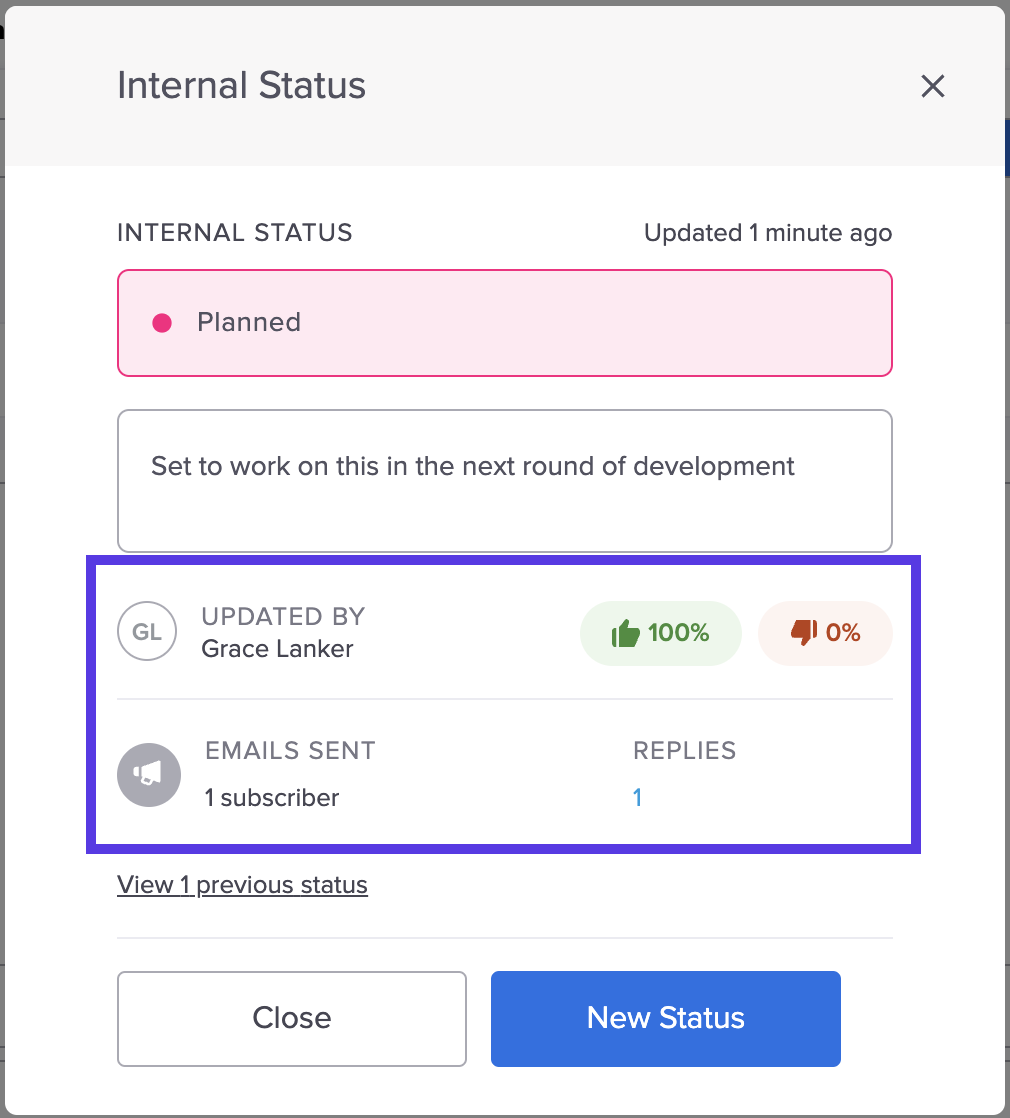Open the replies count link 1
The image size is (1010, 1118).
pos(637,797)
